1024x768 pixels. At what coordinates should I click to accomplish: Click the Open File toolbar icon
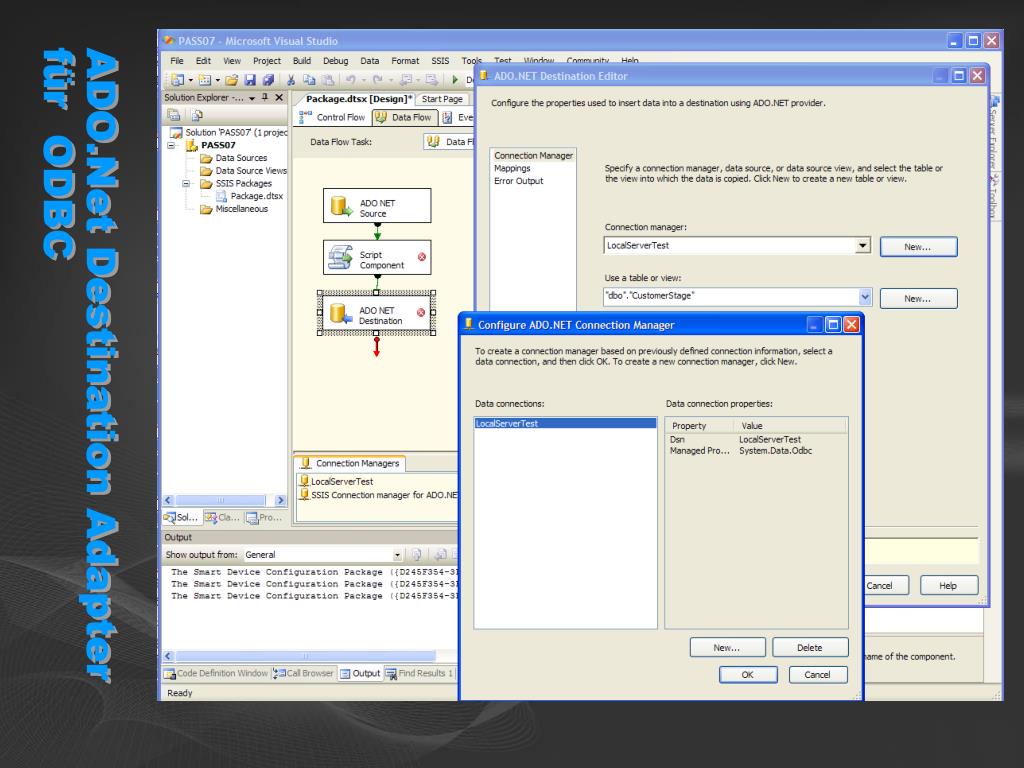click(231, 80)
